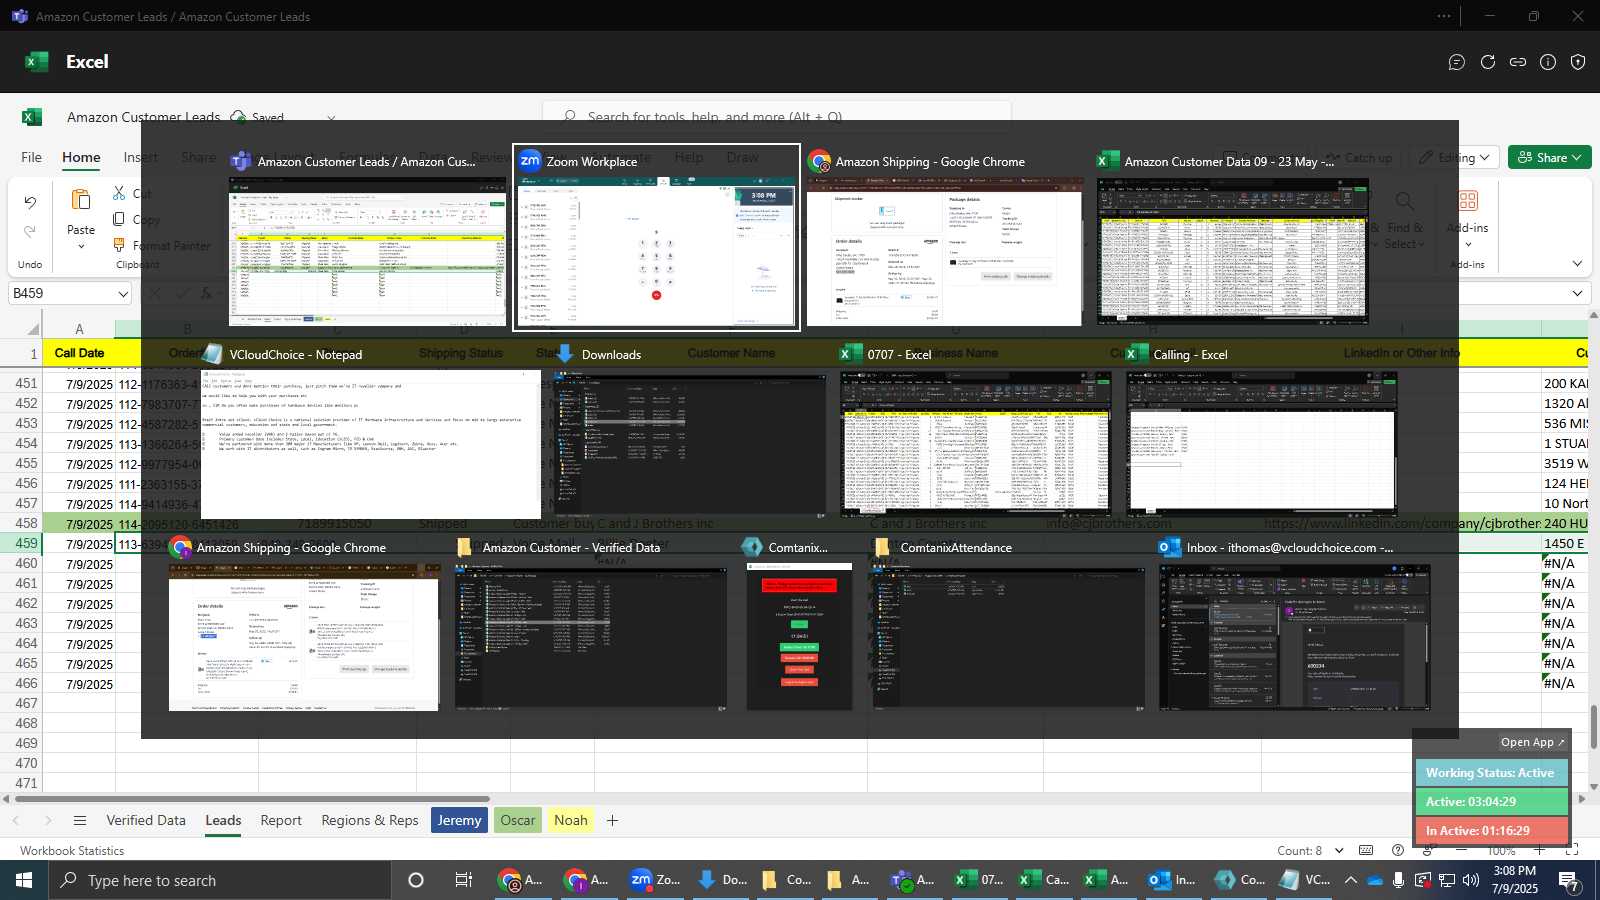Open the Teams more options ellipsis
Viewport: 1600px width, 900px height.
(x=1444, y=16)
